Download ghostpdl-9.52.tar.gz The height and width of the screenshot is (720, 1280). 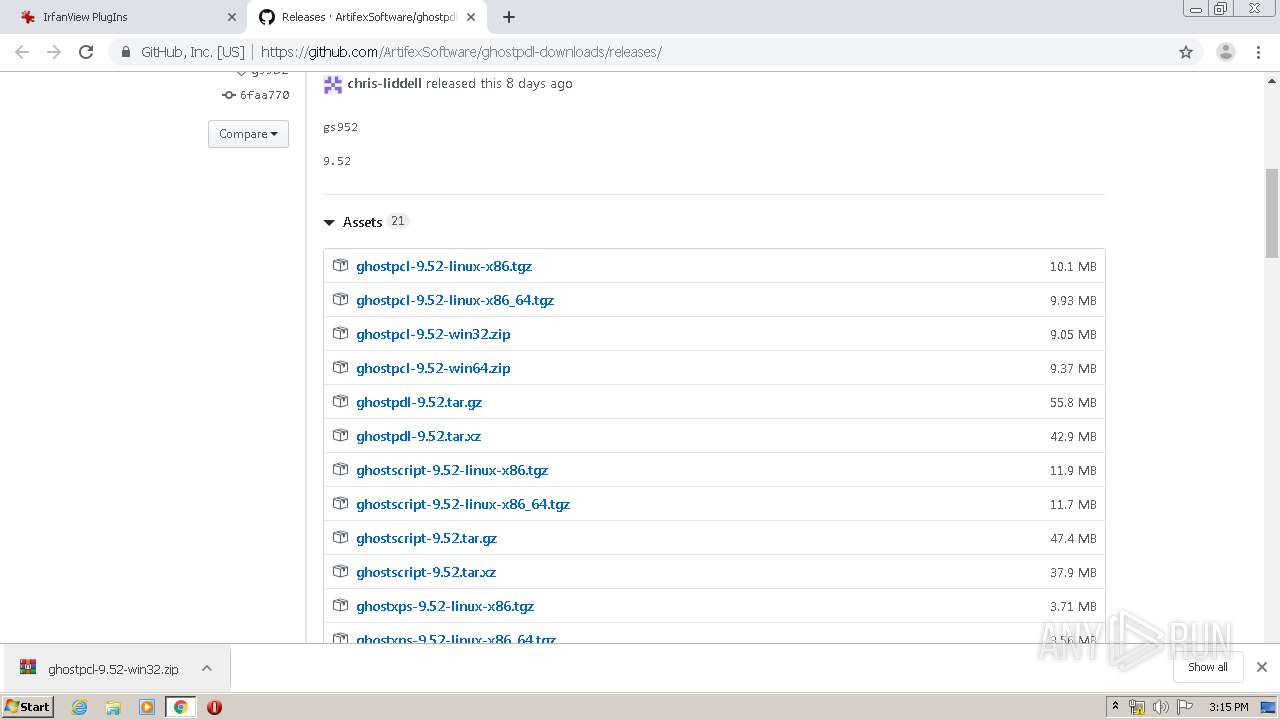coord(419,402)
